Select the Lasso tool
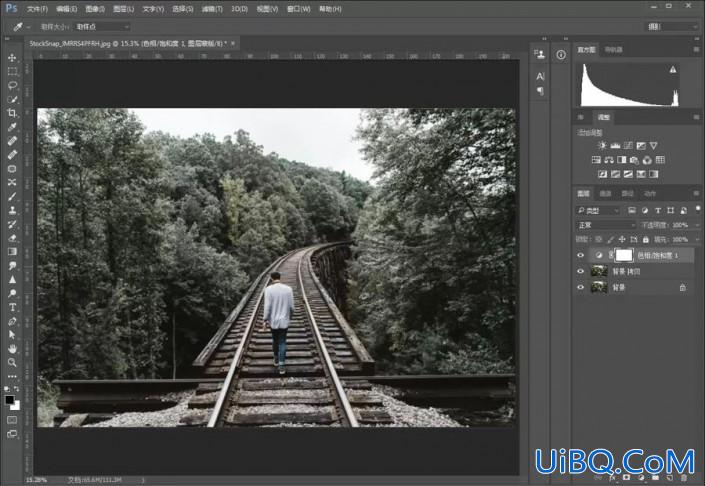 pyautogui.click(x=12, y=85)
